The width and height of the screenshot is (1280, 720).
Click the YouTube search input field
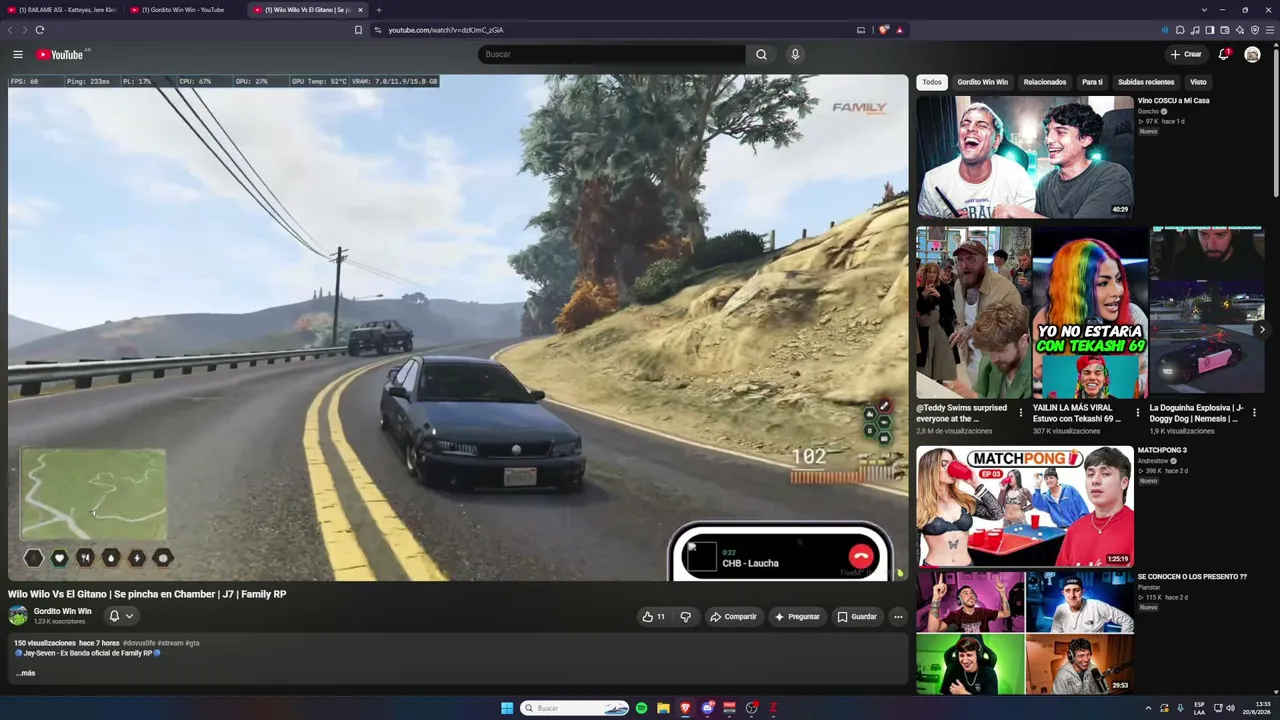pyautogui.click(x=612, y=54)
